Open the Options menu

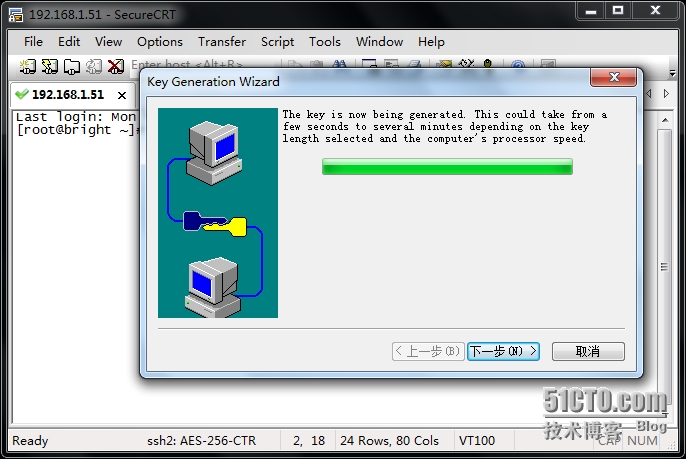click(x=160, y=42)
